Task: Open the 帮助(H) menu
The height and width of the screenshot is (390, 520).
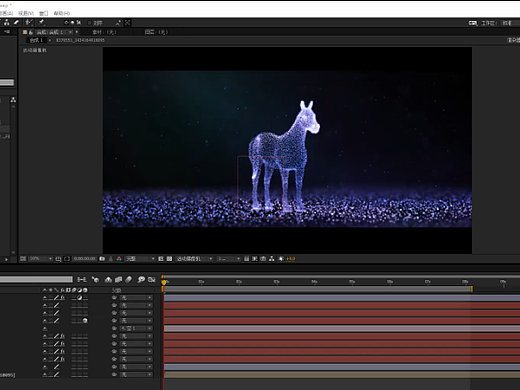Action: (62, 13)
